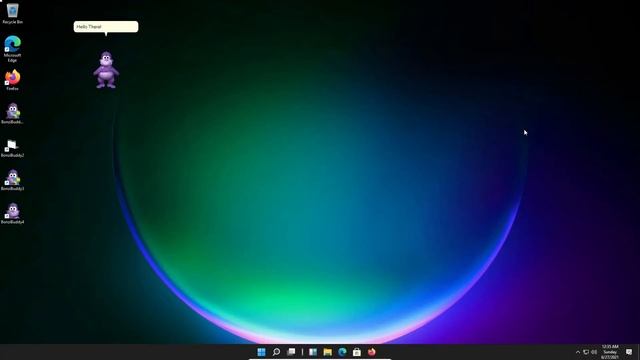Open the Windows Start menu
The height and width of the screenshot is (360, 640).
[261, 352]
